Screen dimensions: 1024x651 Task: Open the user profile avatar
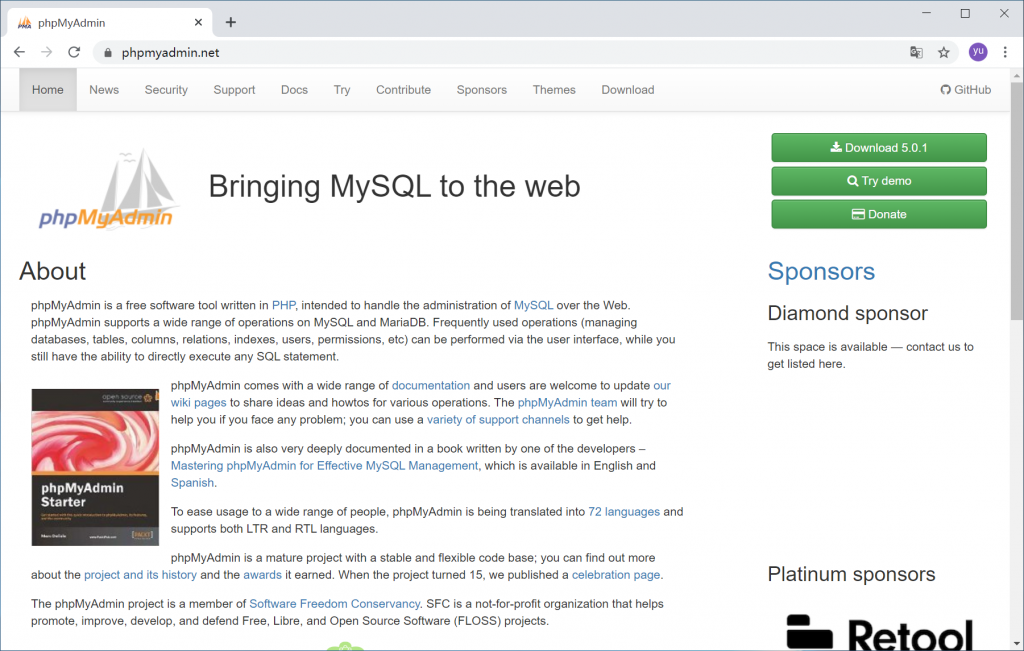click(x=977, y=53)
